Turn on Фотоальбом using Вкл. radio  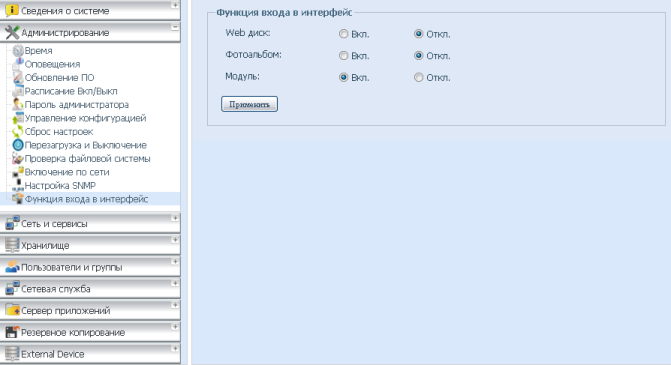point(343,56)
